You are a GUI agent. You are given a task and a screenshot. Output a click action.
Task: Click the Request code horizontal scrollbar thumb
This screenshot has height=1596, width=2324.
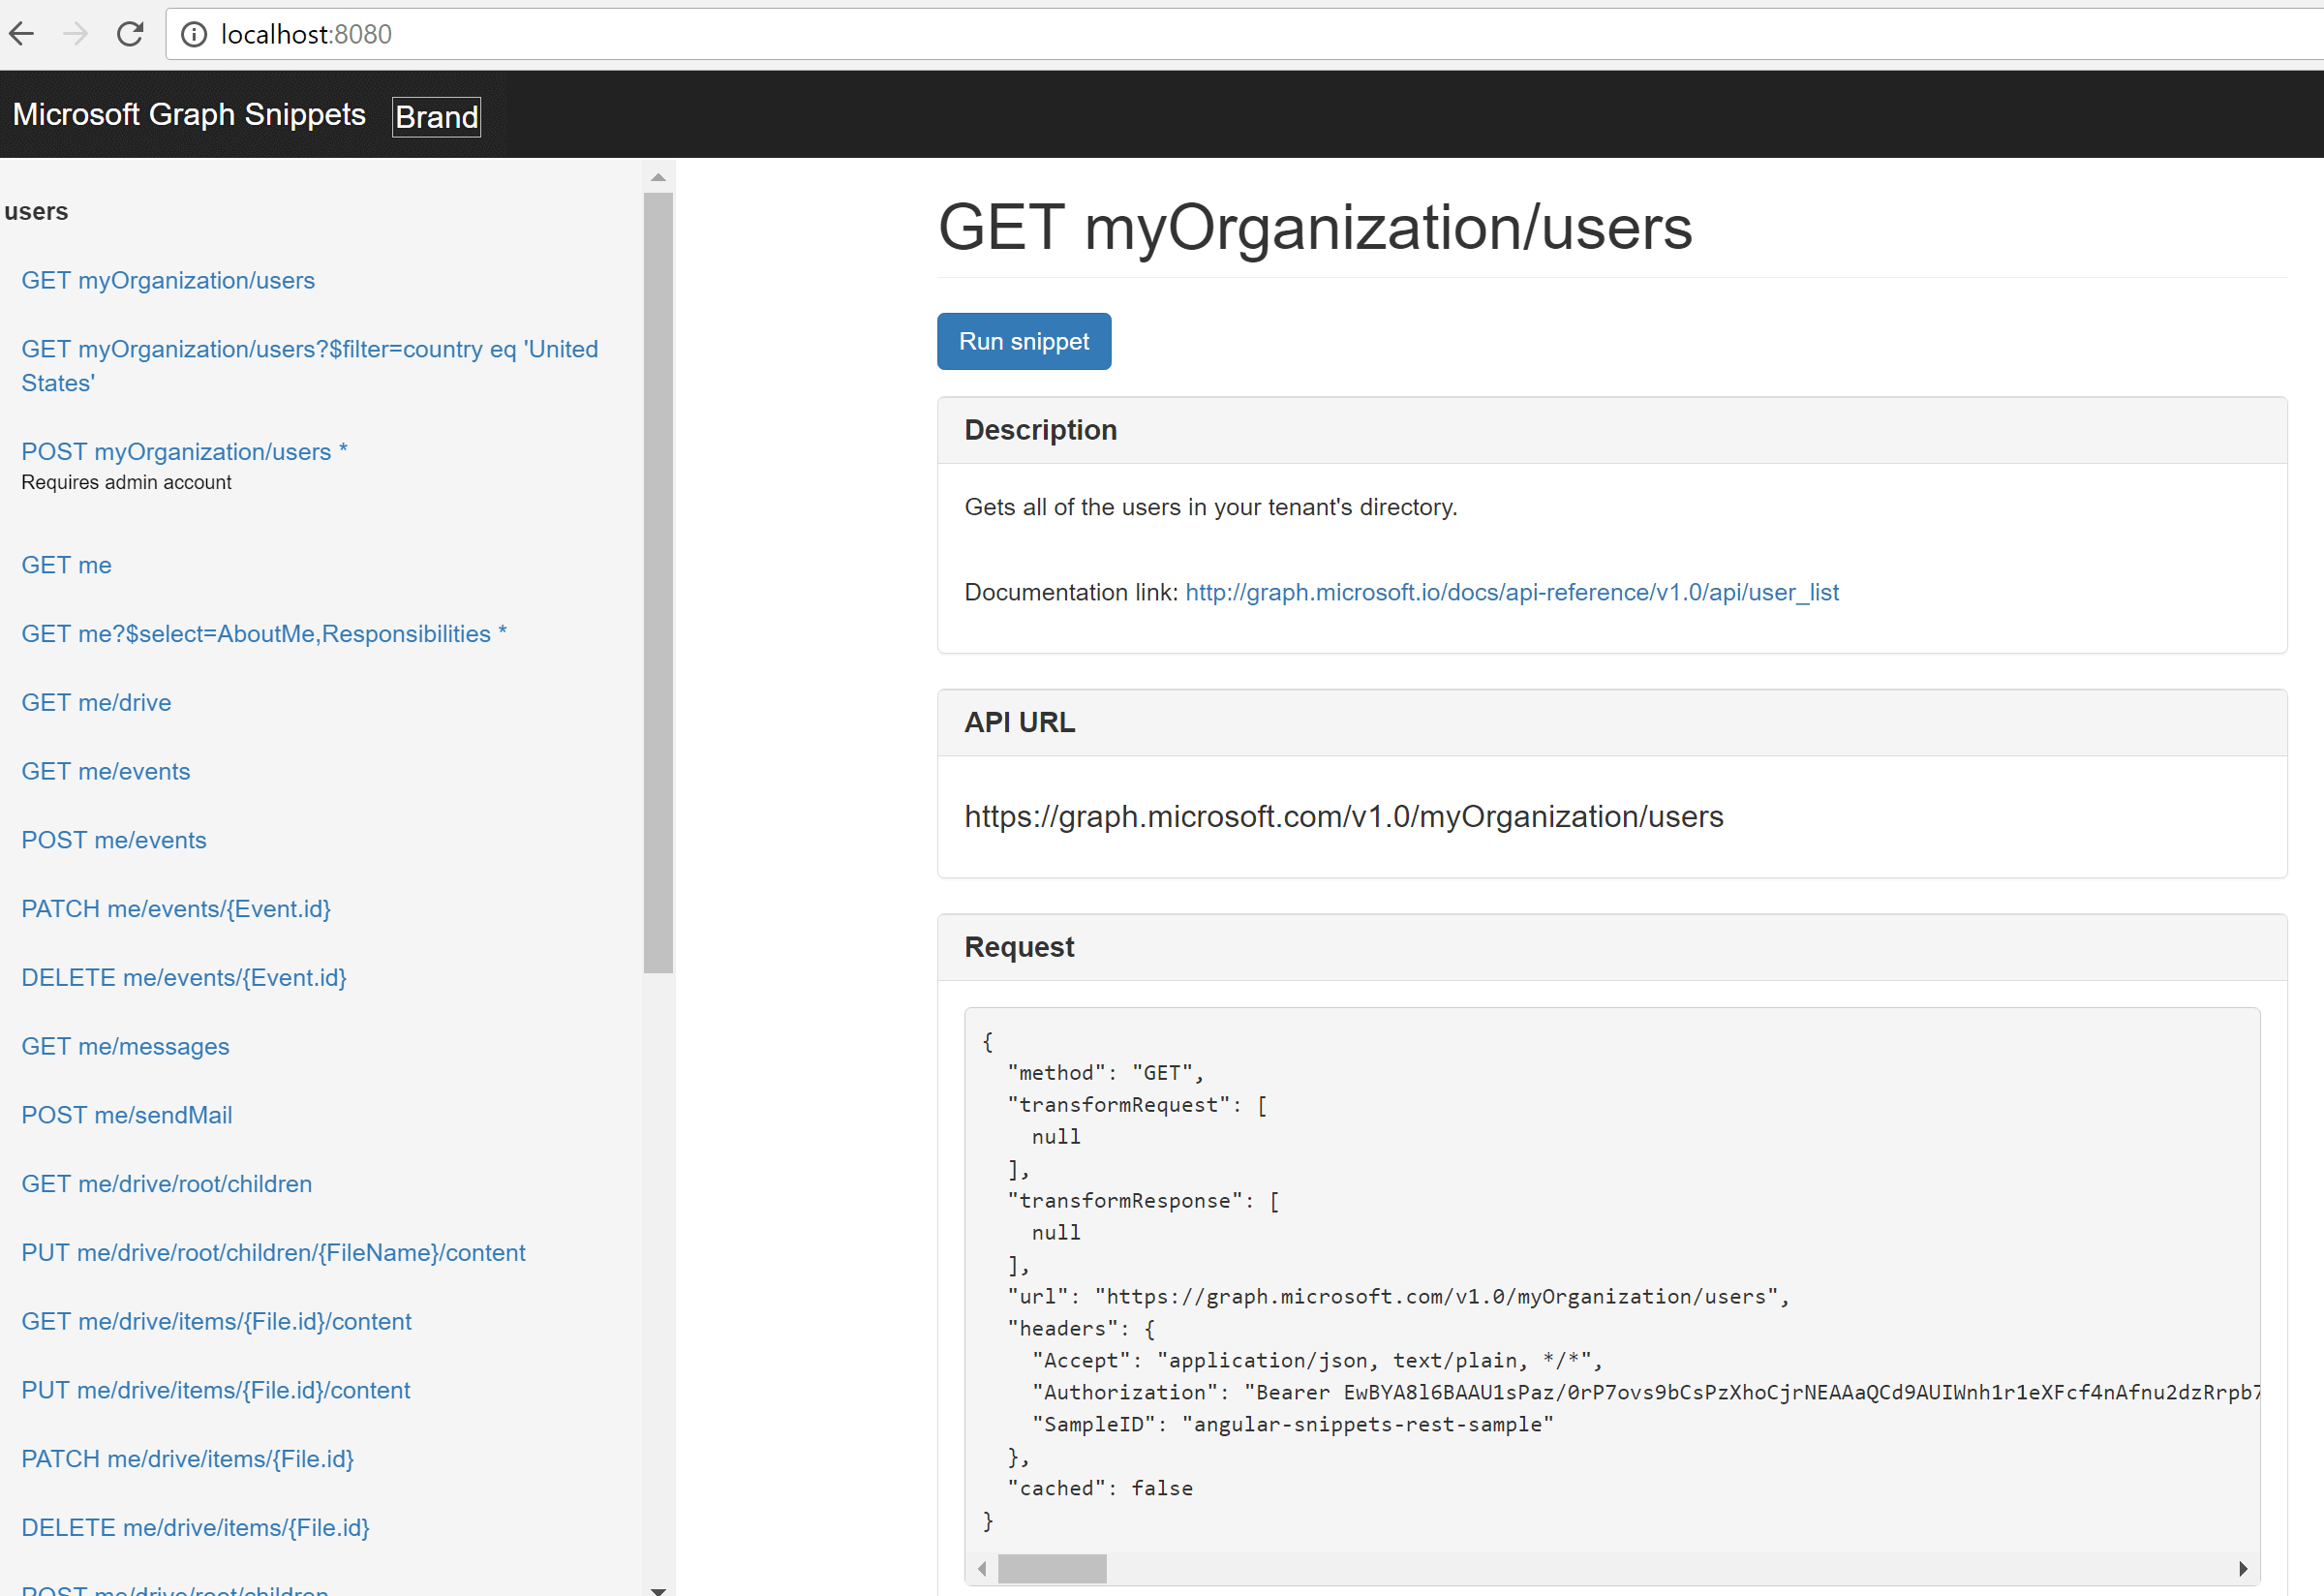coord(1052,1568)
